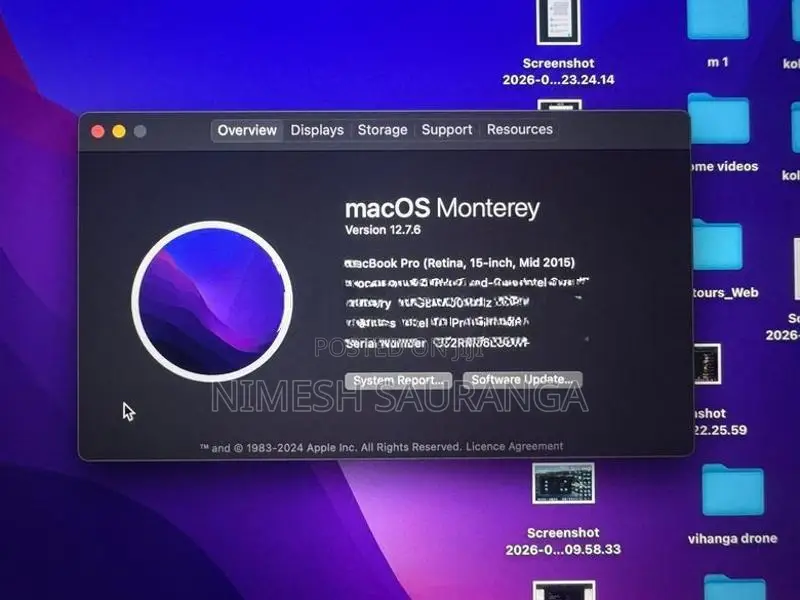Select the Screenshot 09.58.33 file thumbnail
The image size is (800, 600).
coord(563,483)
